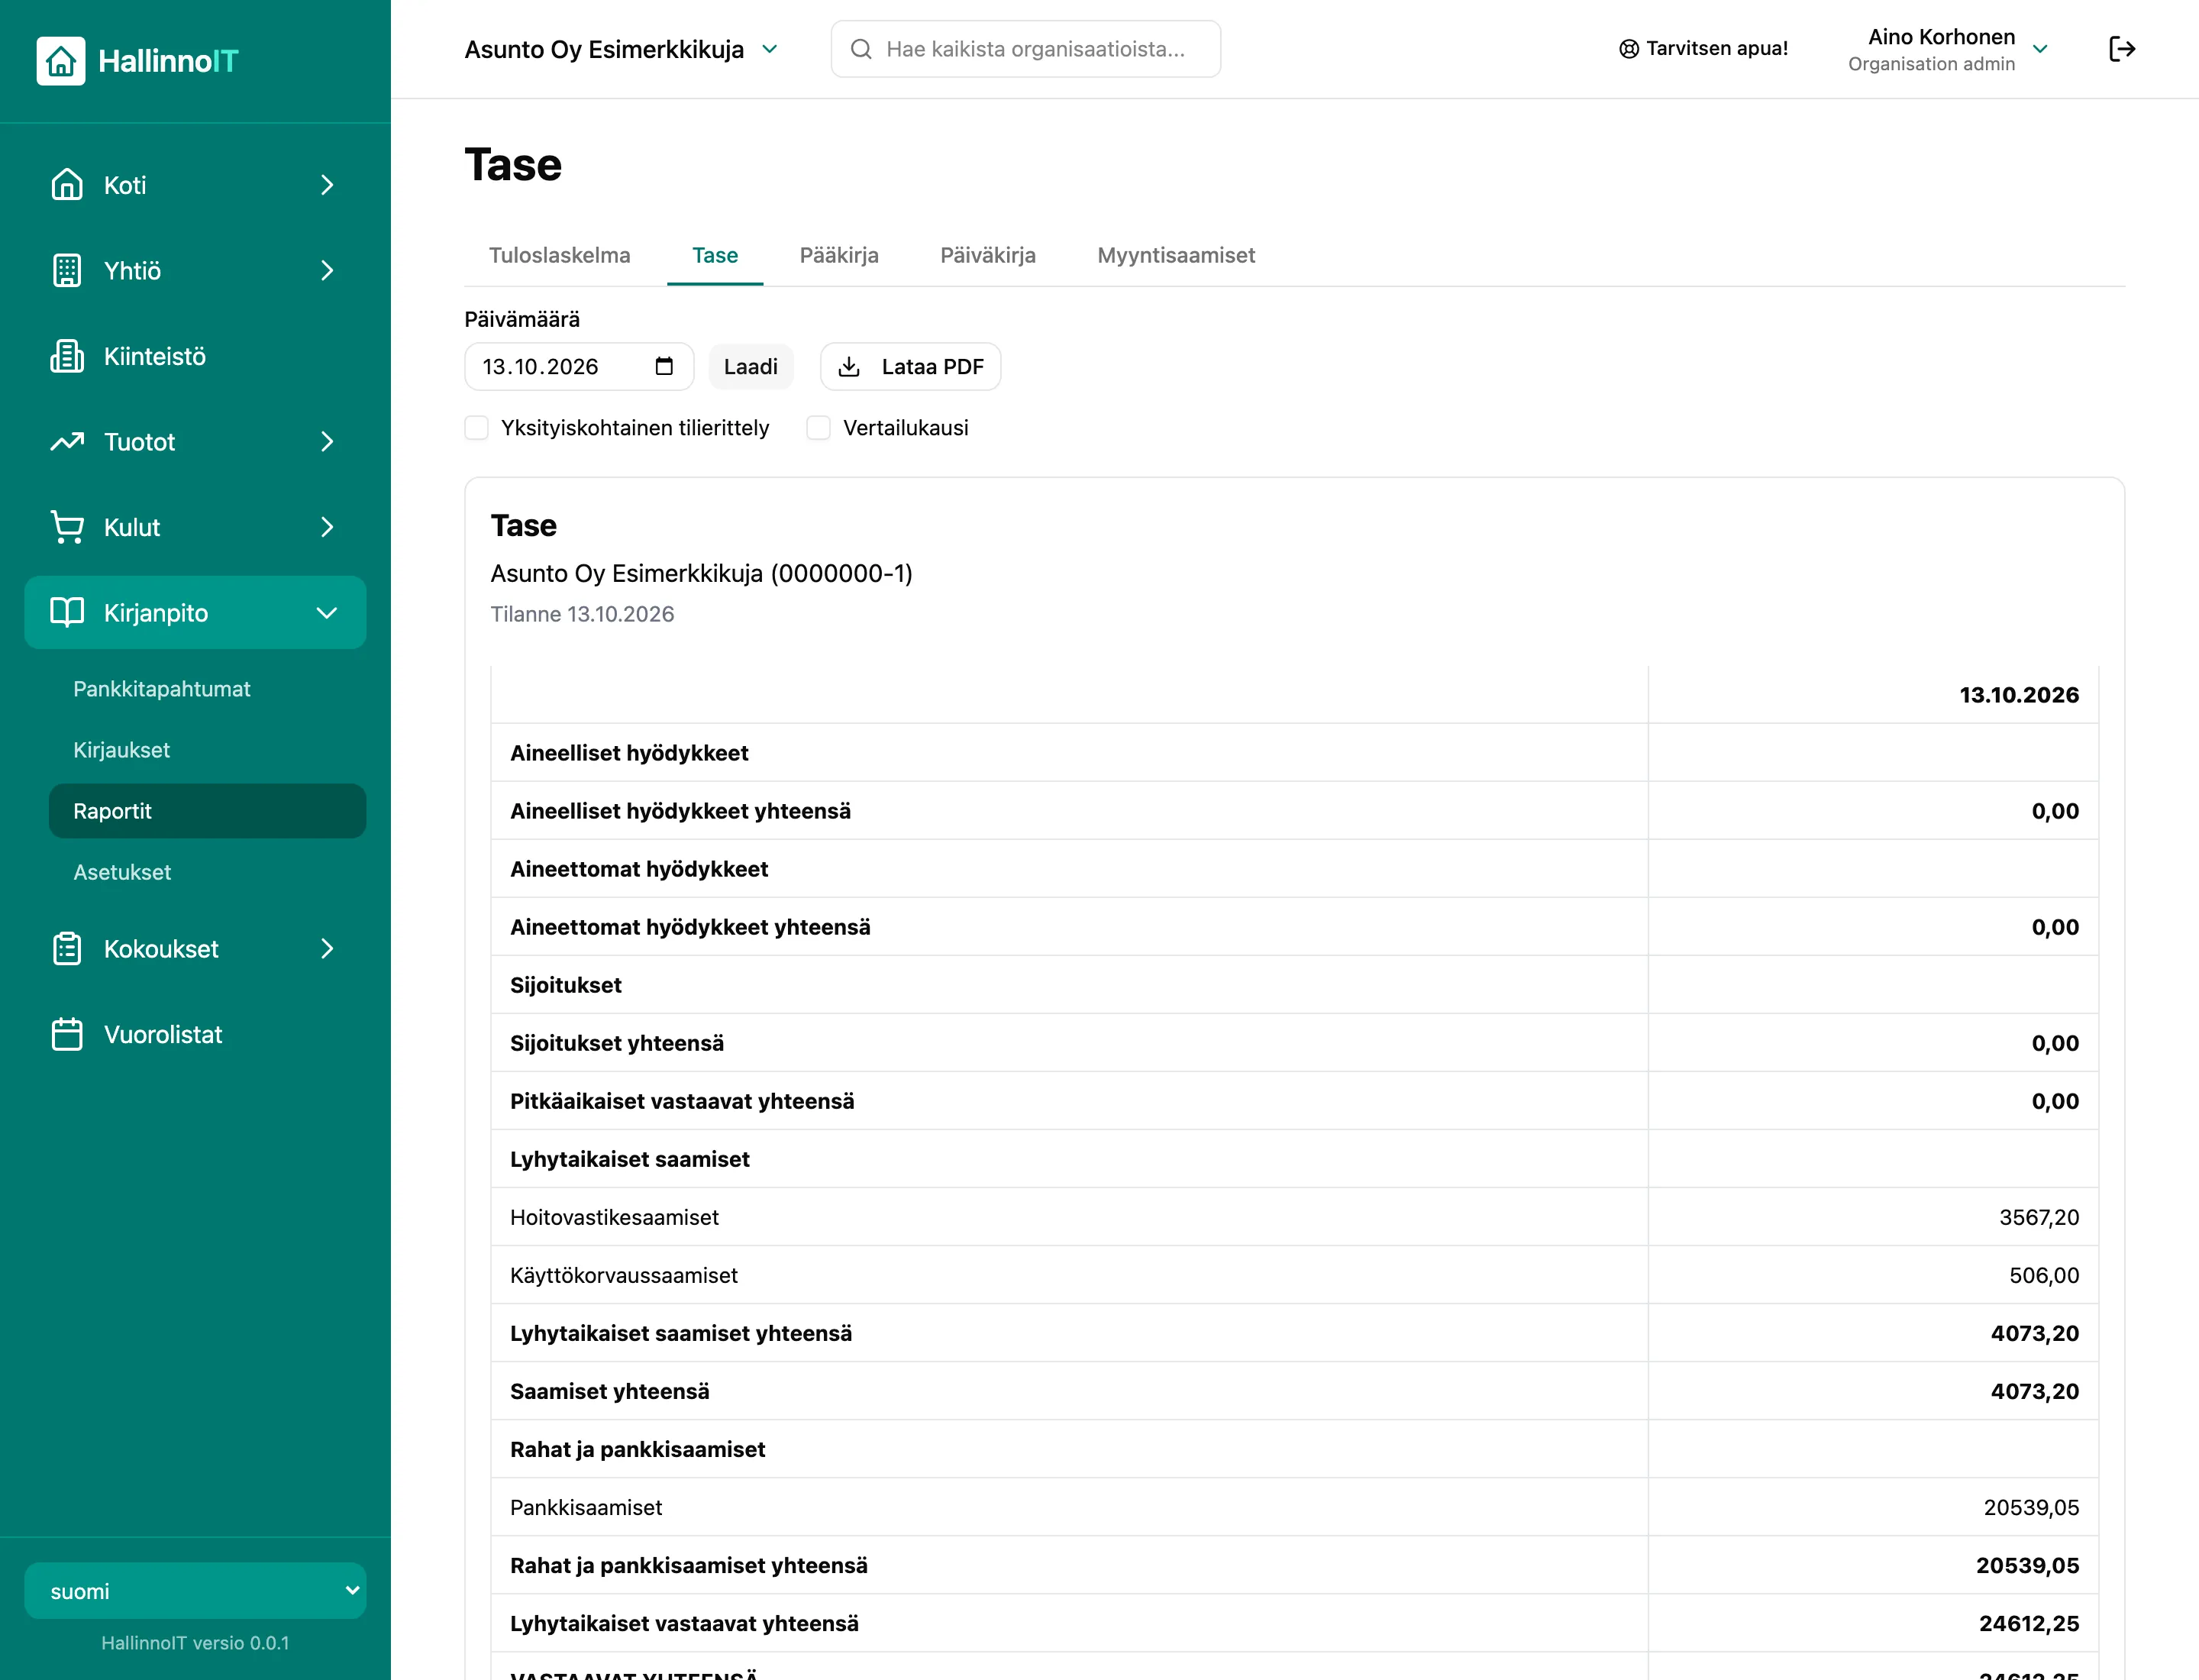Select Pankkitapahtumat in the sidebar
The width and height of the screenshot is (2199, 1680).
point(162,689)
